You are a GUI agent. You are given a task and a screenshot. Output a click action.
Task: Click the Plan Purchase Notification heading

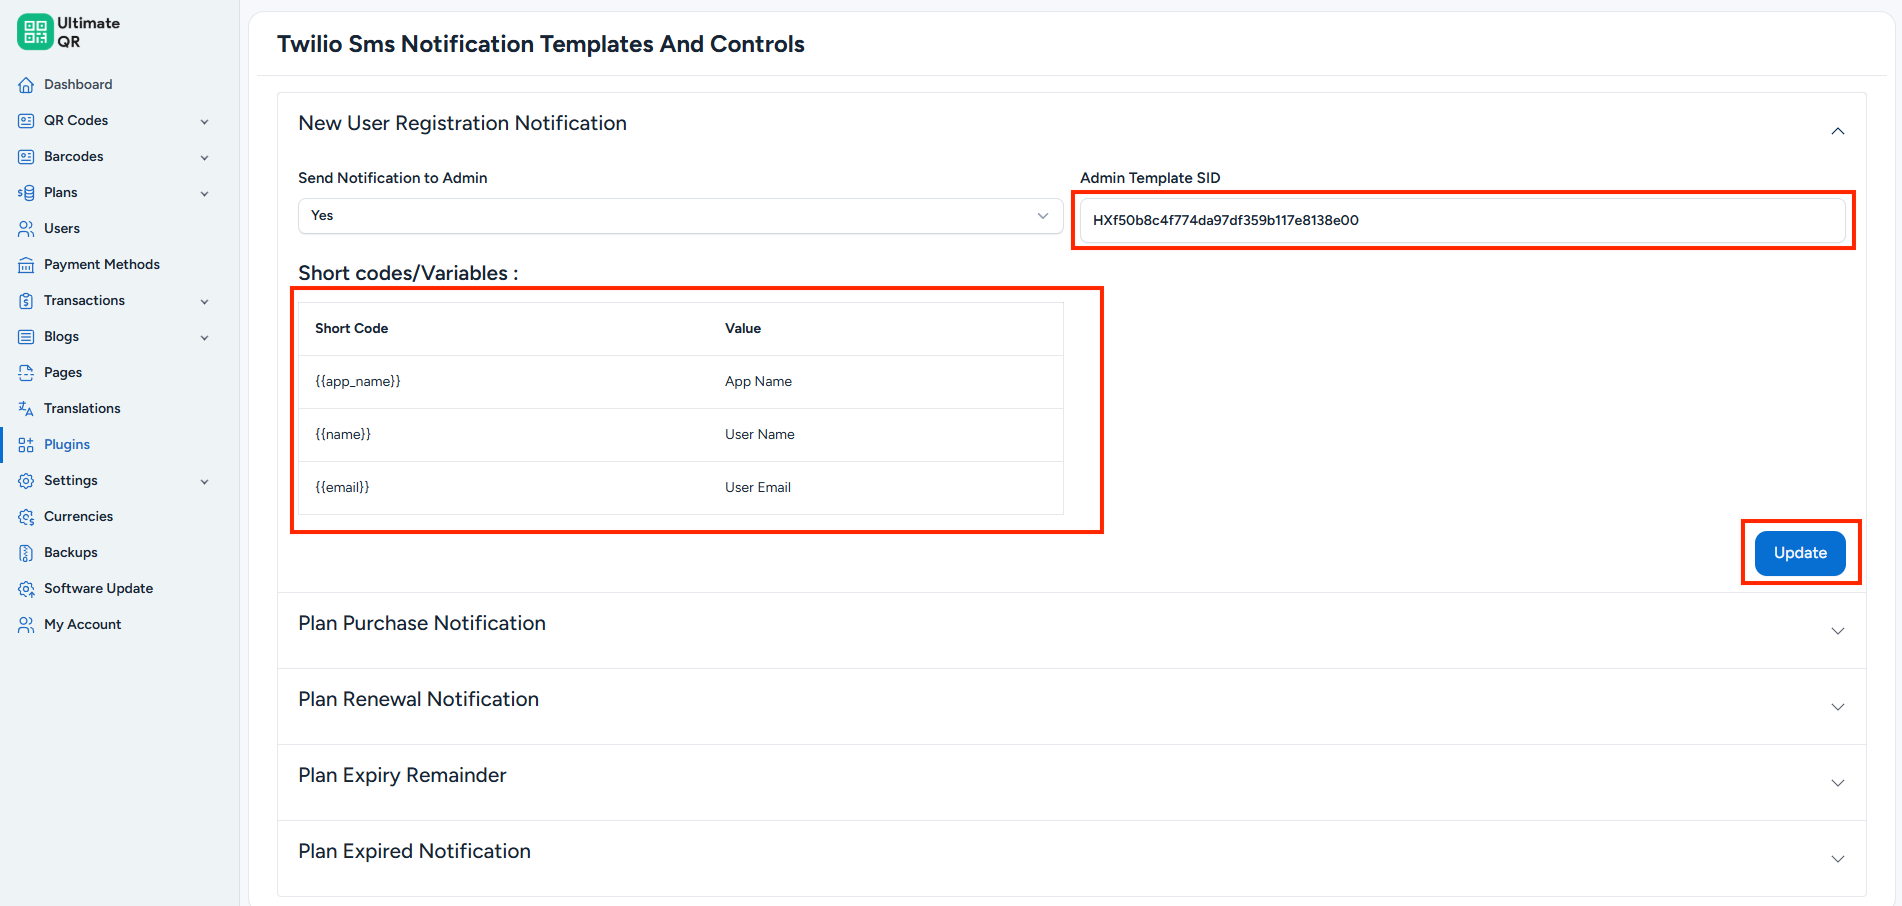pyautogui.click(x=422, y=623)
